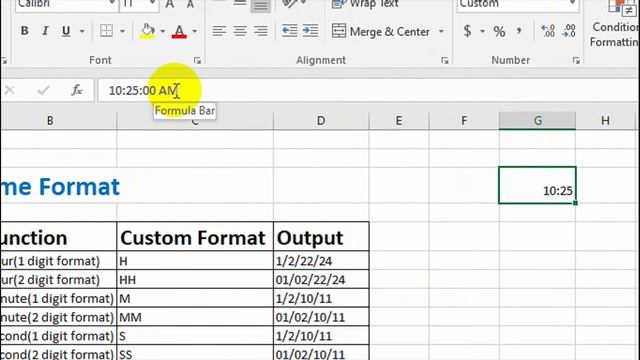This screenshot has height=360, width=640.
Task: Align text left
Action: (x=219, y=31)
